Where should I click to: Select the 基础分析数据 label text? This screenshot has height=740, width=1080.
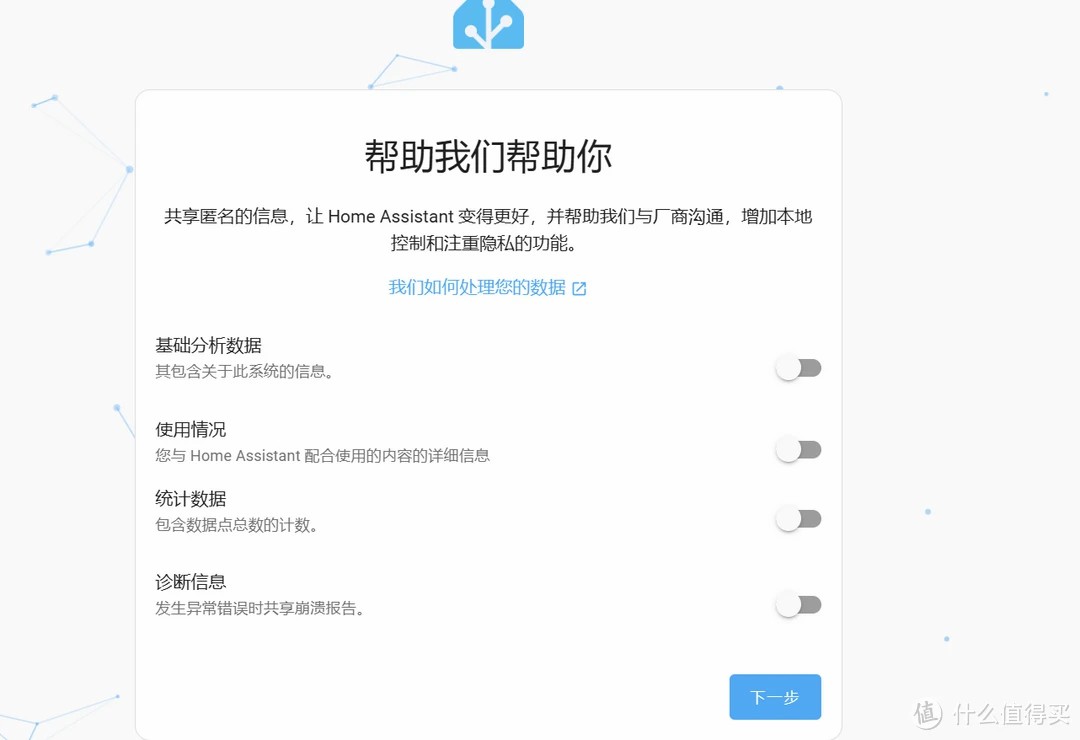pos(208,346)
